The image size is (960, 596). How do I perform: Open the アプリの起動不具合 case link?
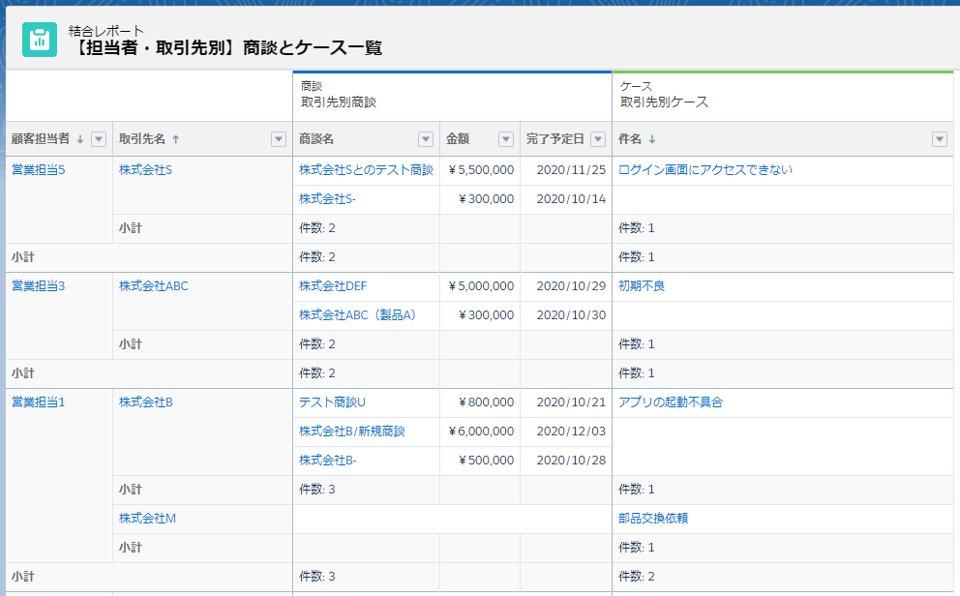[670, 402]
